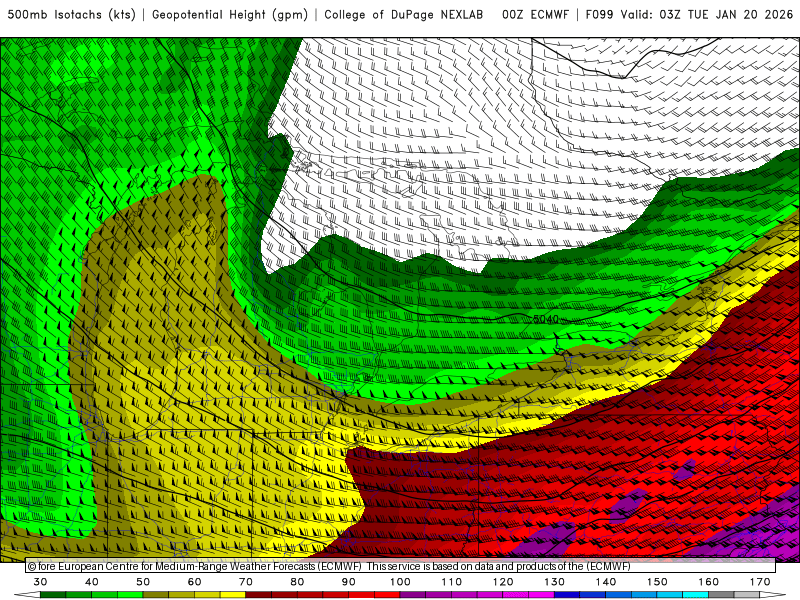Click the legend's right end arrow
Screen dimensions: 800x600
pos(773,595)
